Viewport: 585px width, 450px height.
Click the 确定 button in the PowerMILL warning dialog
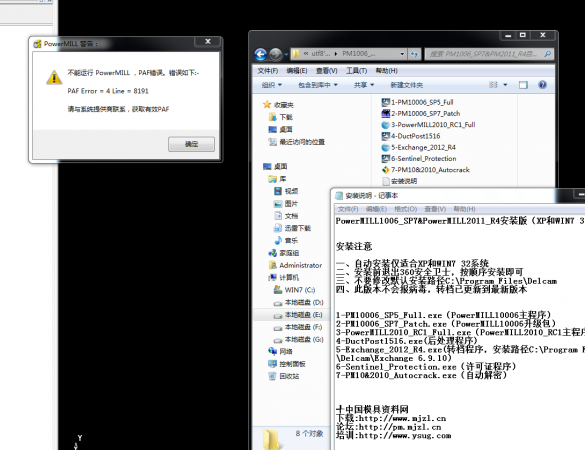tap(191, 144)
